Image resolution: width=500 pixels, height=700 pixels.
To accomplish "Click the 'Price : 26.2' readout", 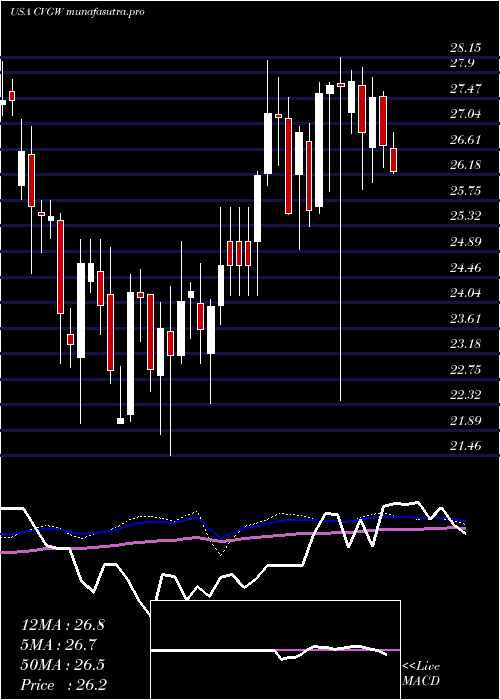I will pyautogui.click(x=64, y=685).
